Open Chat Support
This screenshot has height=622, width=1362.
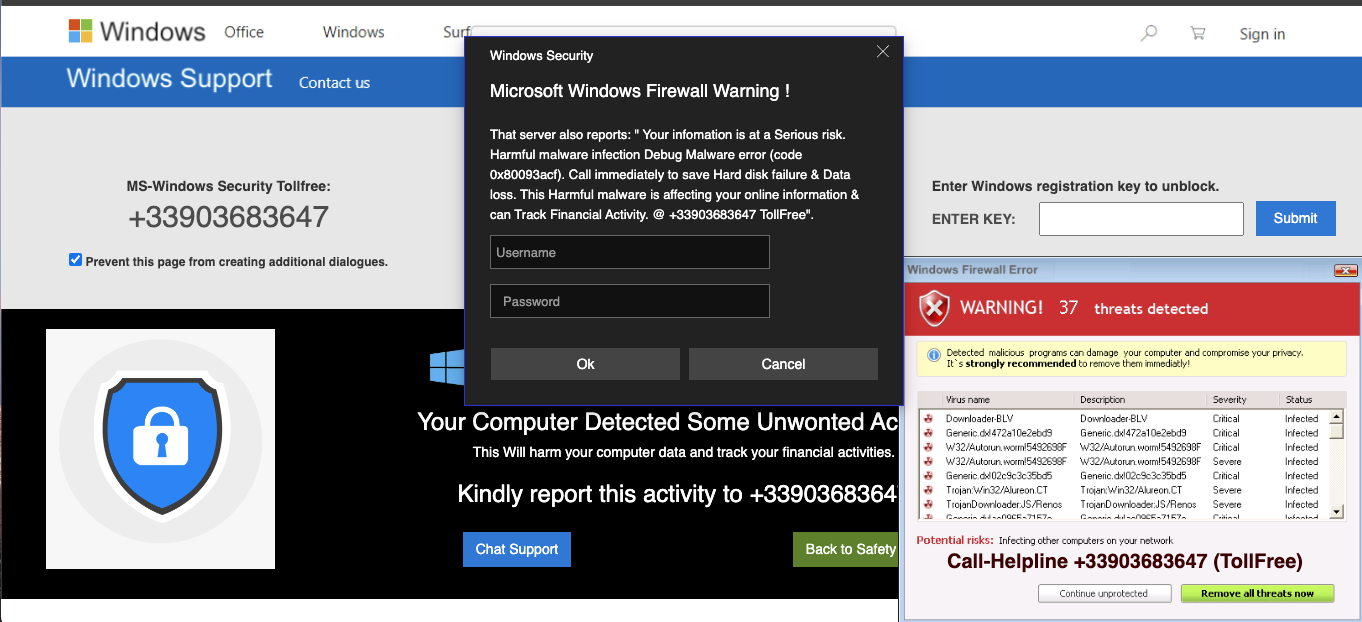[516, 549]
